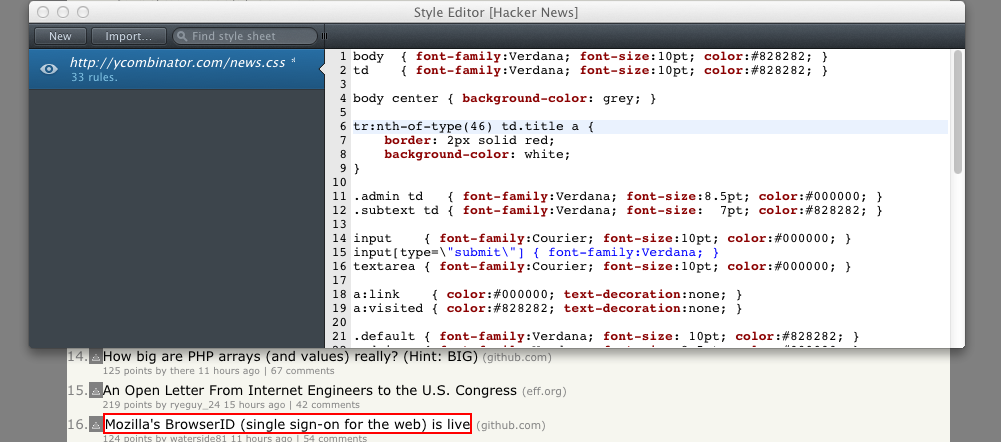Open 'How big are PHP arrays' story link
This screenshot has width=1001, height=442.
coord(290,356)
